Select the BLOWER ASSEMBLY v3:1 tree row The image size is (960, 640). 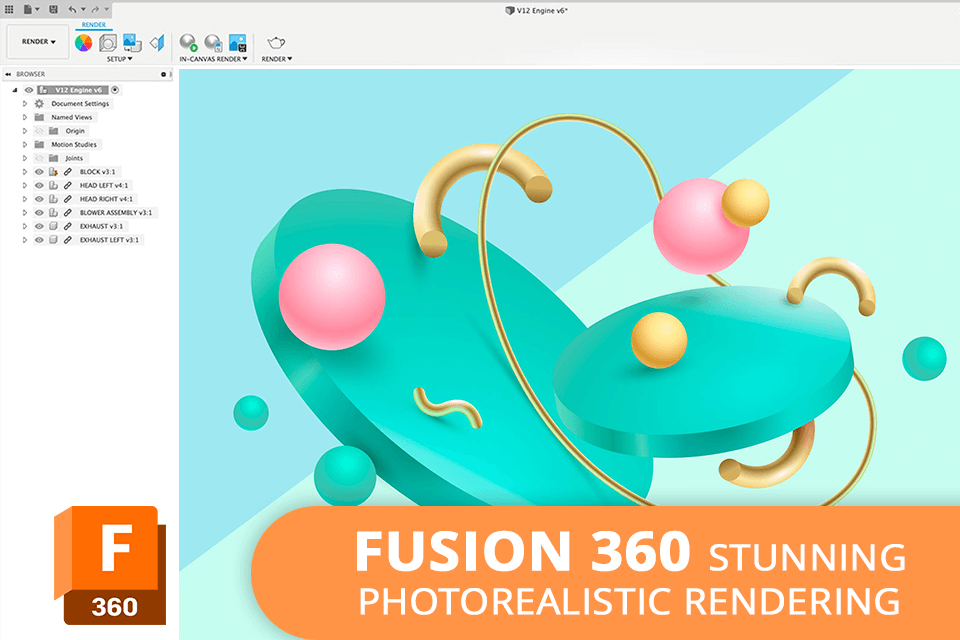point(89,213)
